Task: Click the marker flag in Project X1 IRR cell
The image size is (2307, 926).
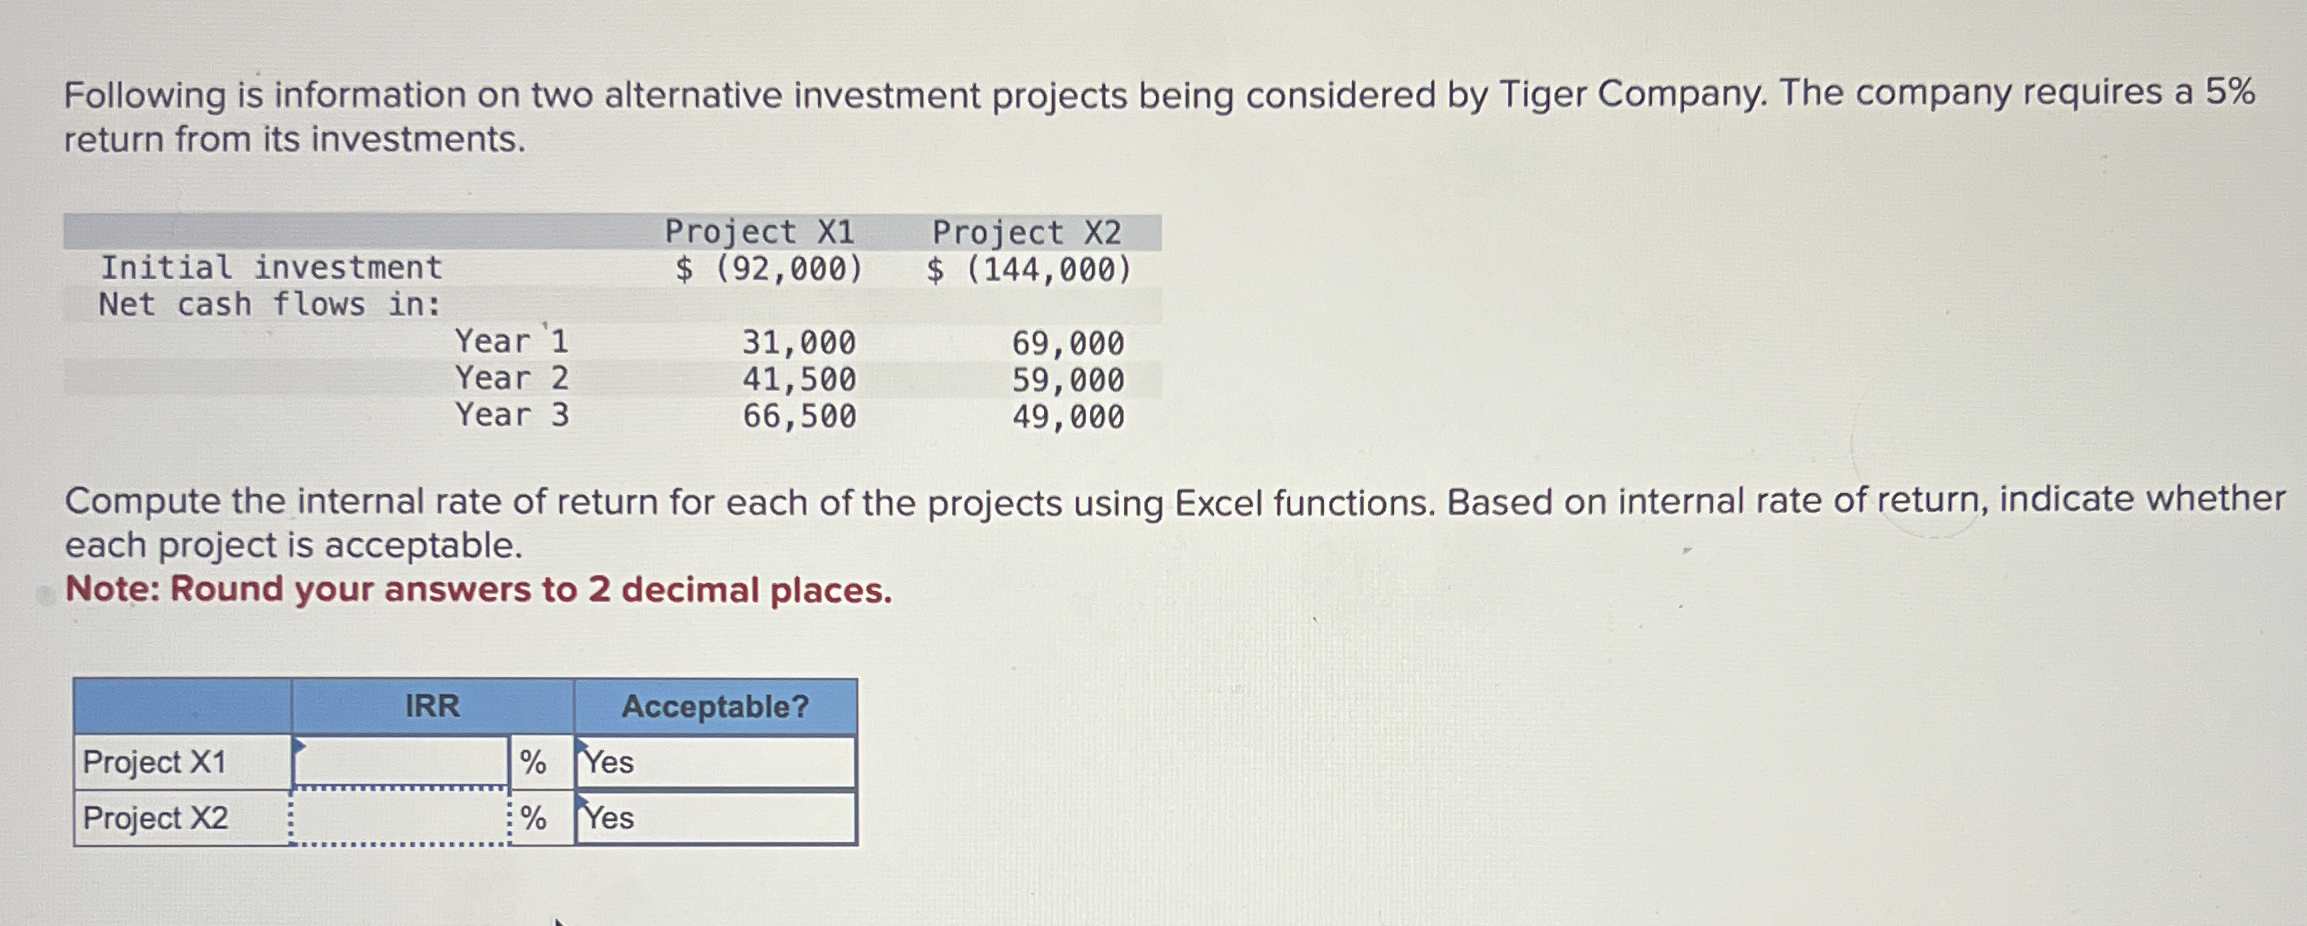Action: point(298,744)
